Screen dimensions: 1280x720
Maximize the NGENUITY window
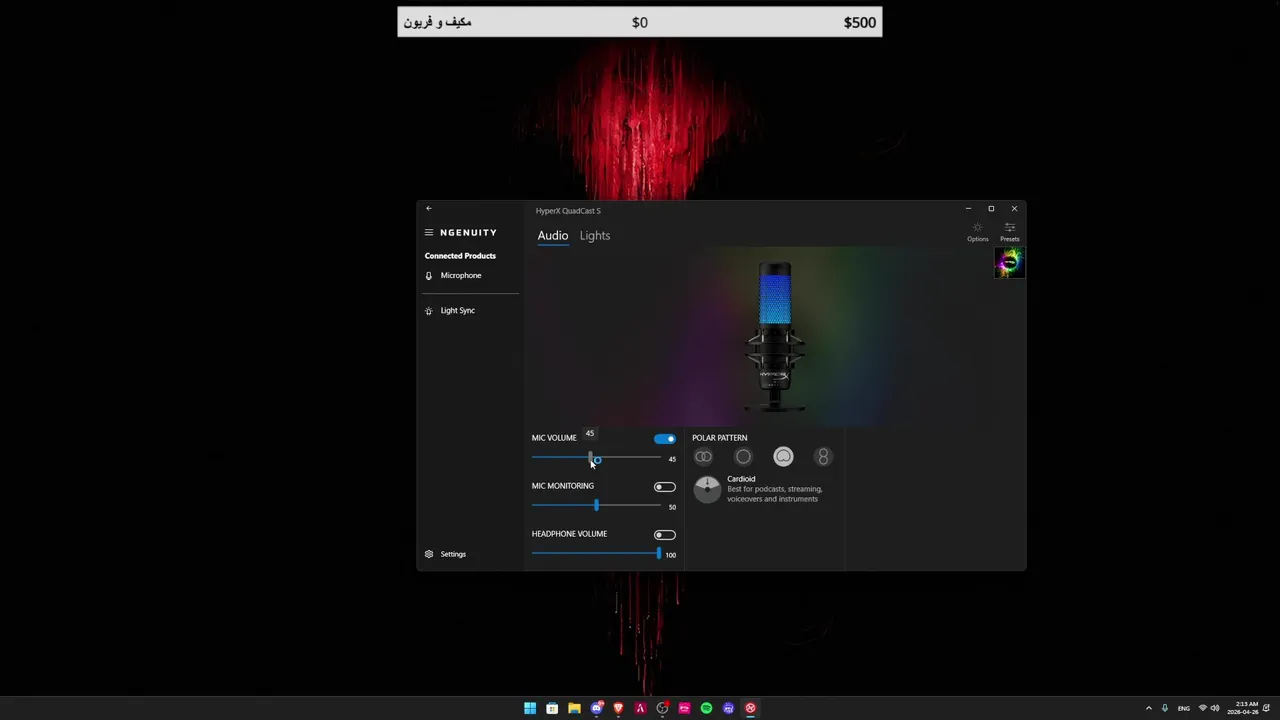(991, 208)
